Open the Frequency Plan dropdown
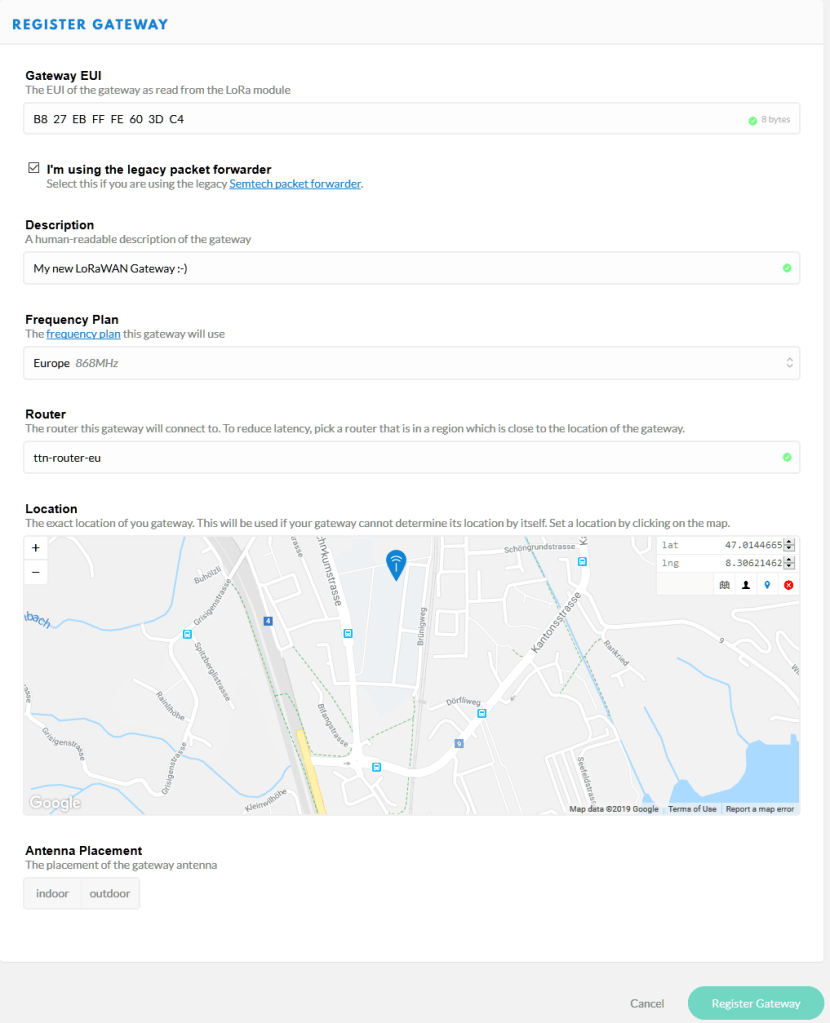 click(x=412, y=362)
